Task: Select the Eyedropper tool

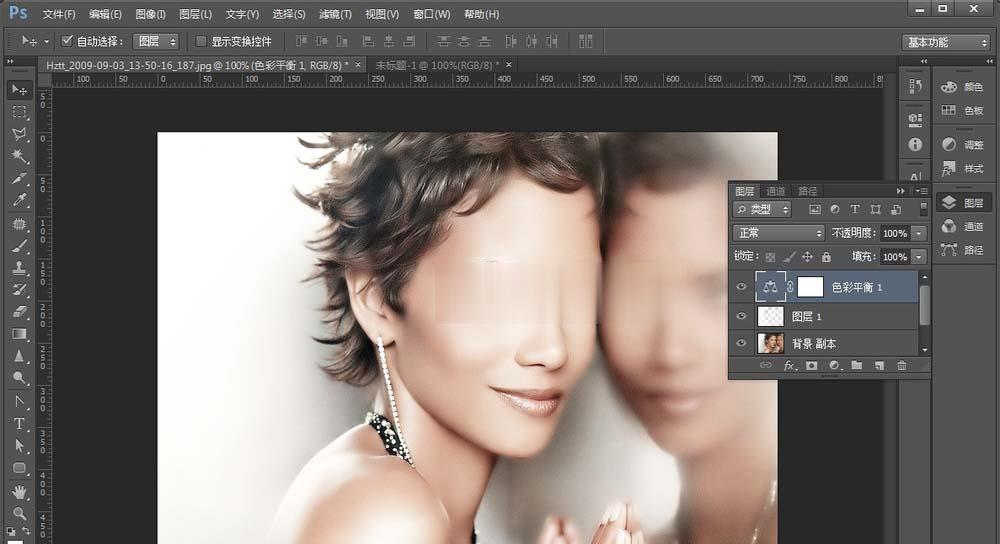Action: [19, 200]
